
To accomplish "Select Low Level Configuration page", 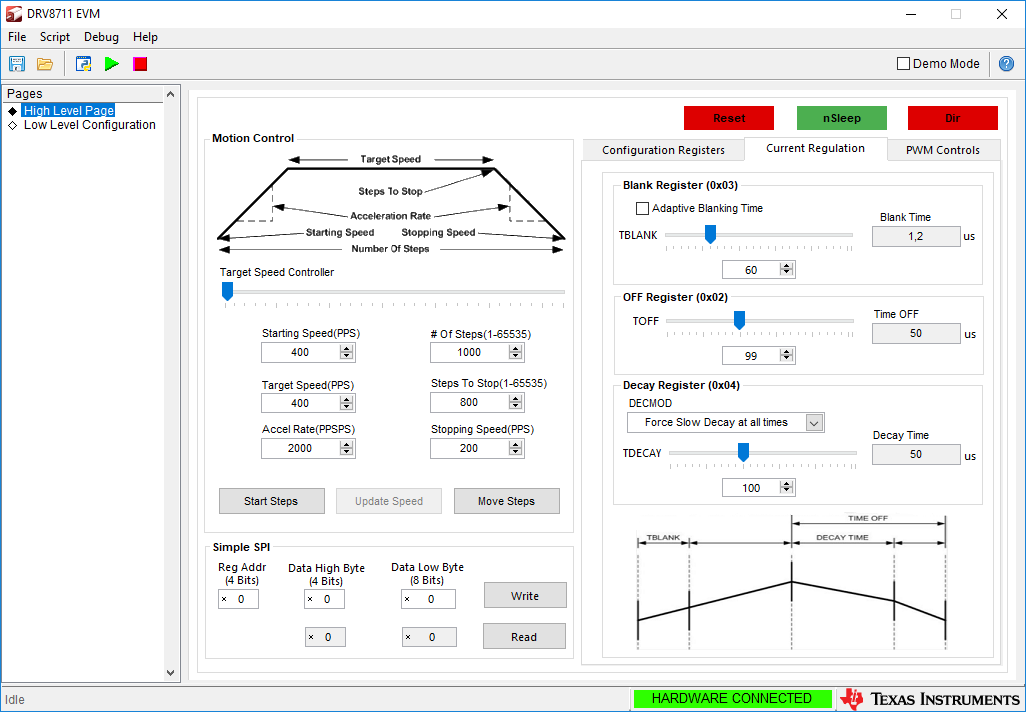I will pyautogui.click(x=90, y=125).
